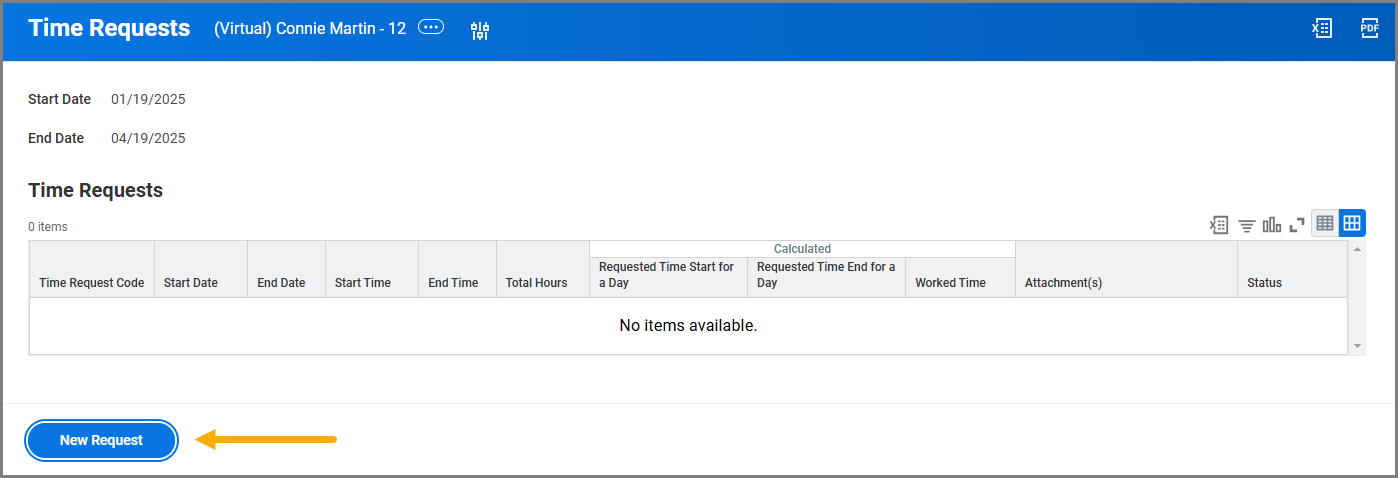Open the chart view icon above table
The image size is (1398, 478).
point(1272,225)
